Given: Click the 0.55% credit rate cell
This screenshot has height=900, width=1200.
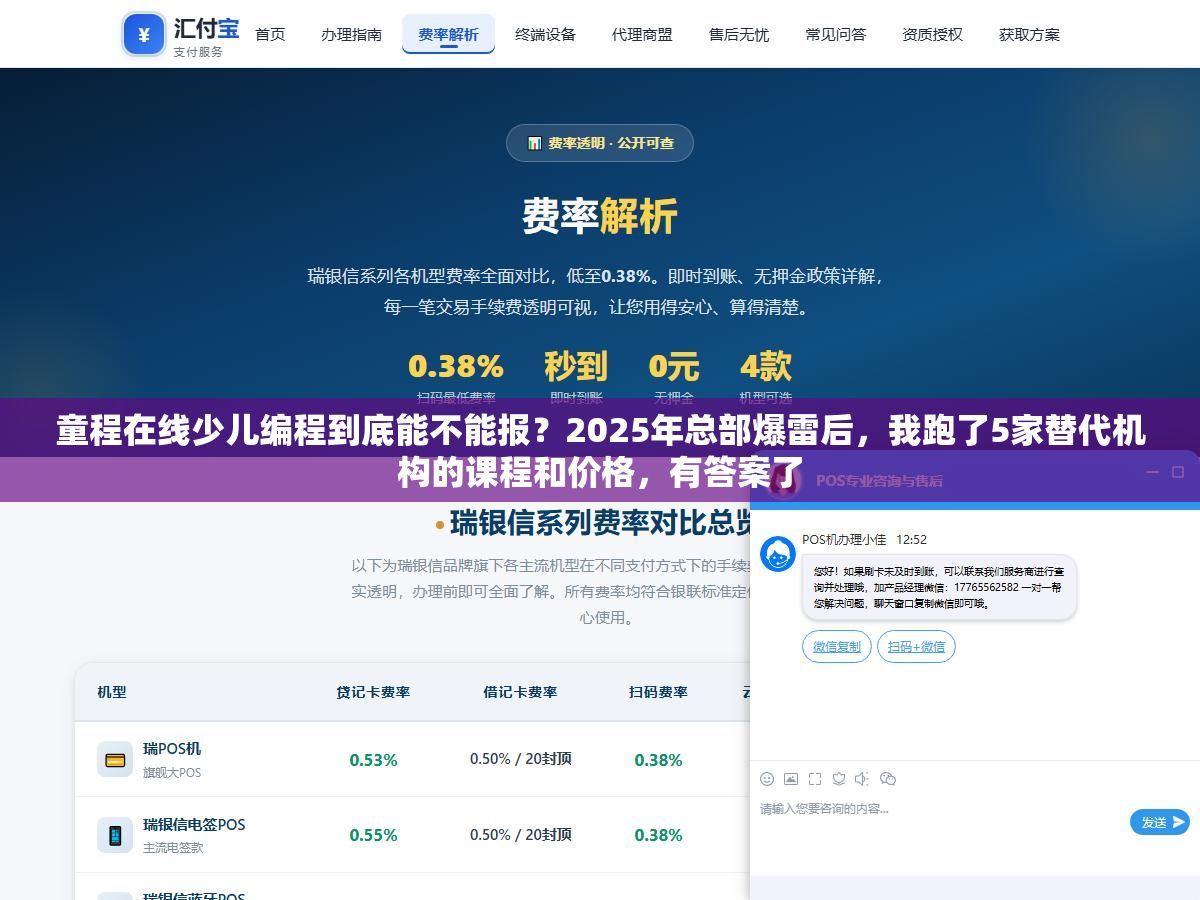Looking at the screenshot, I should click(x=373, y=835).
